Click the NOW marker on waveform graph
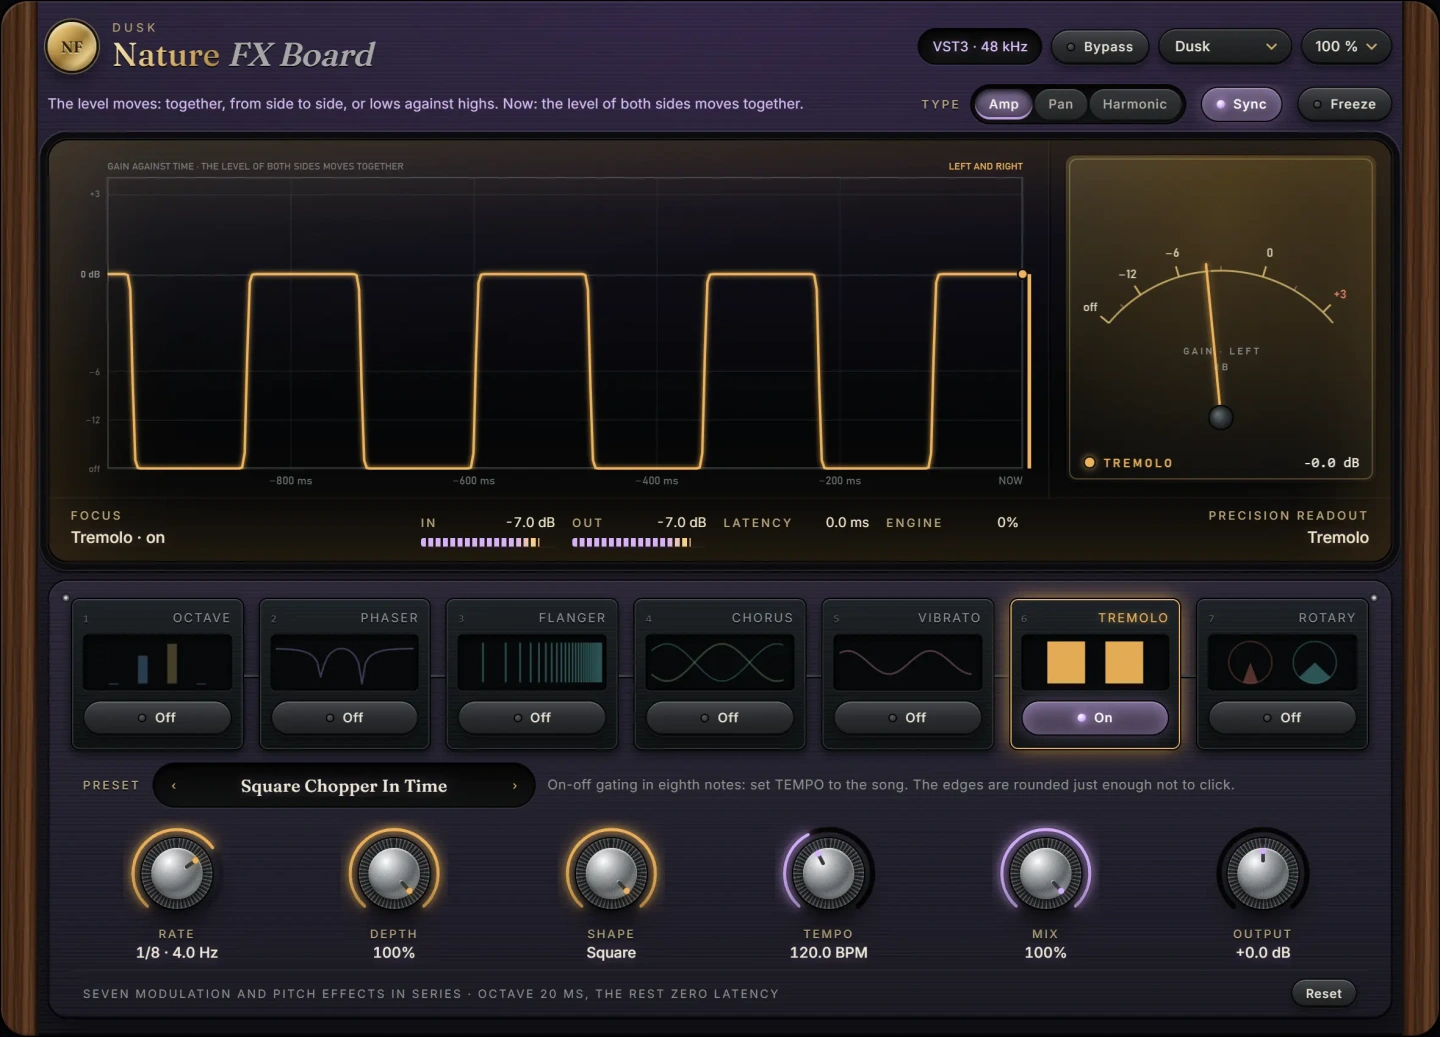 (x=1010, y=481)
